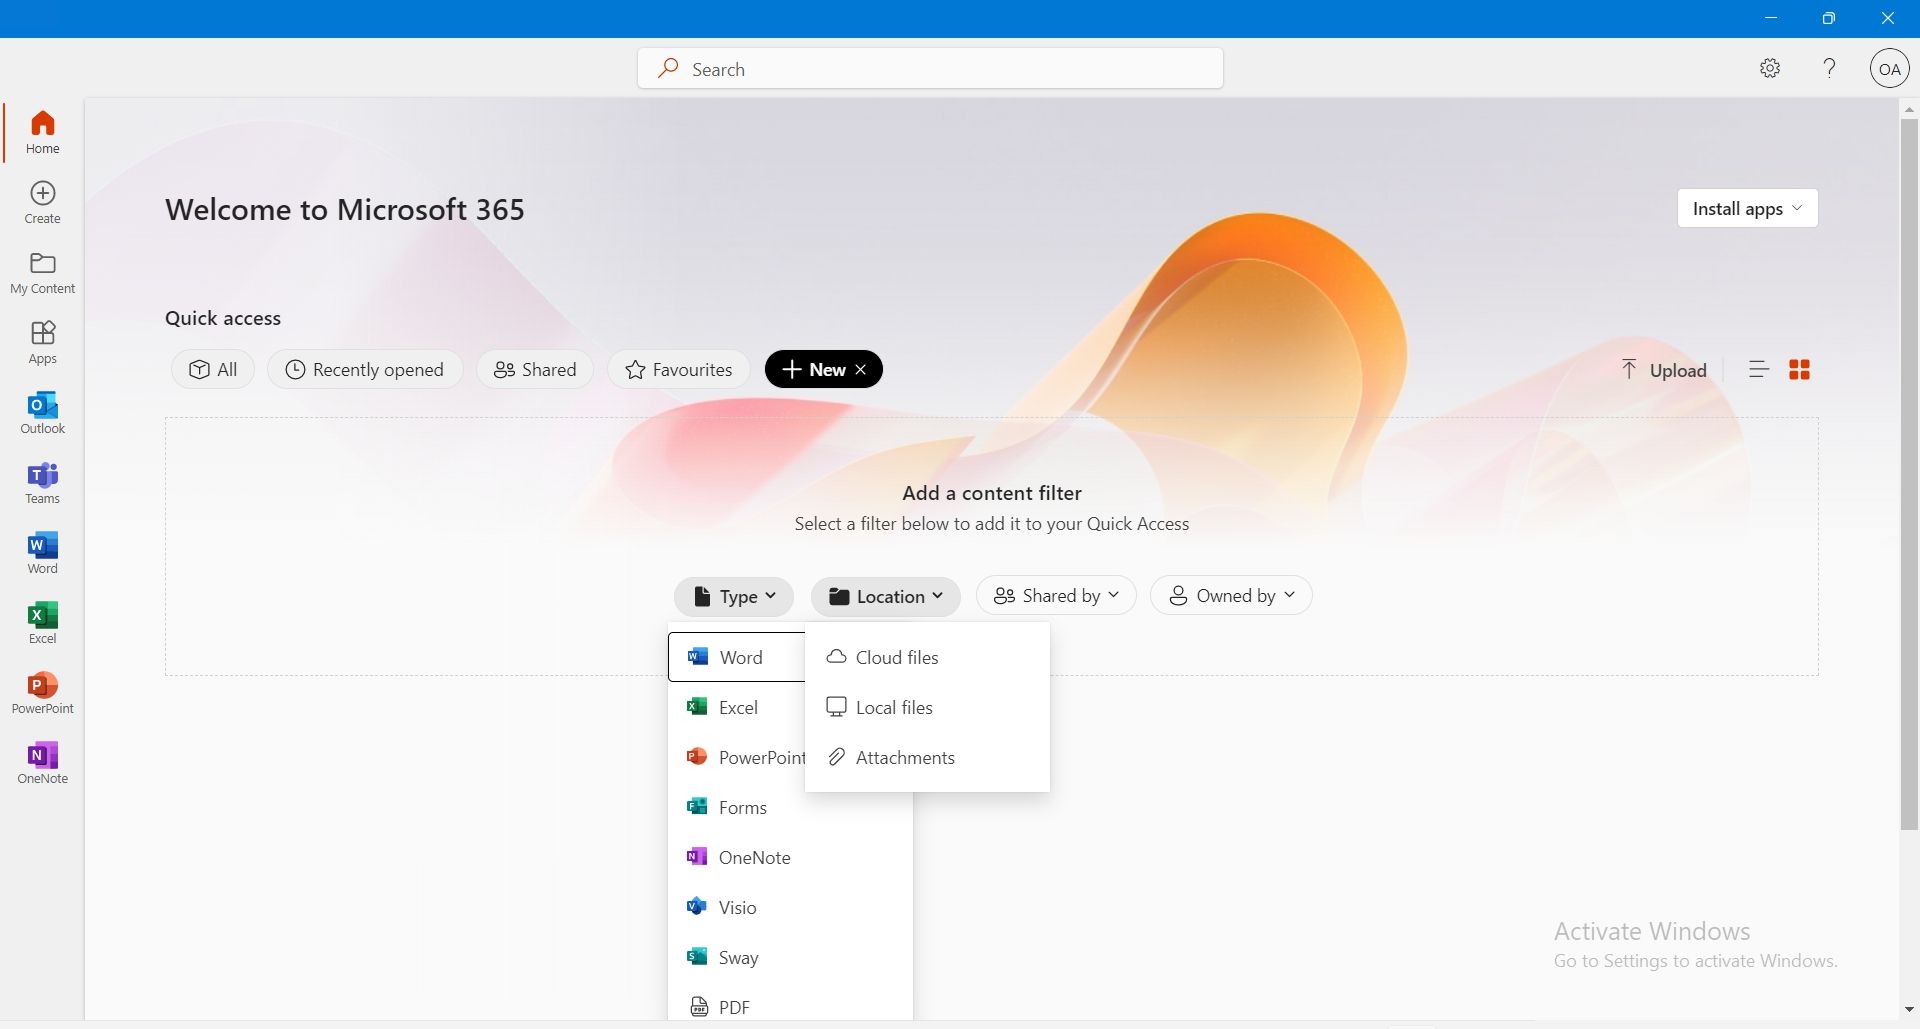The image size is (1920, 1029).
Task: Launch Outlook from the sidebar
Action: pos(43,412)
